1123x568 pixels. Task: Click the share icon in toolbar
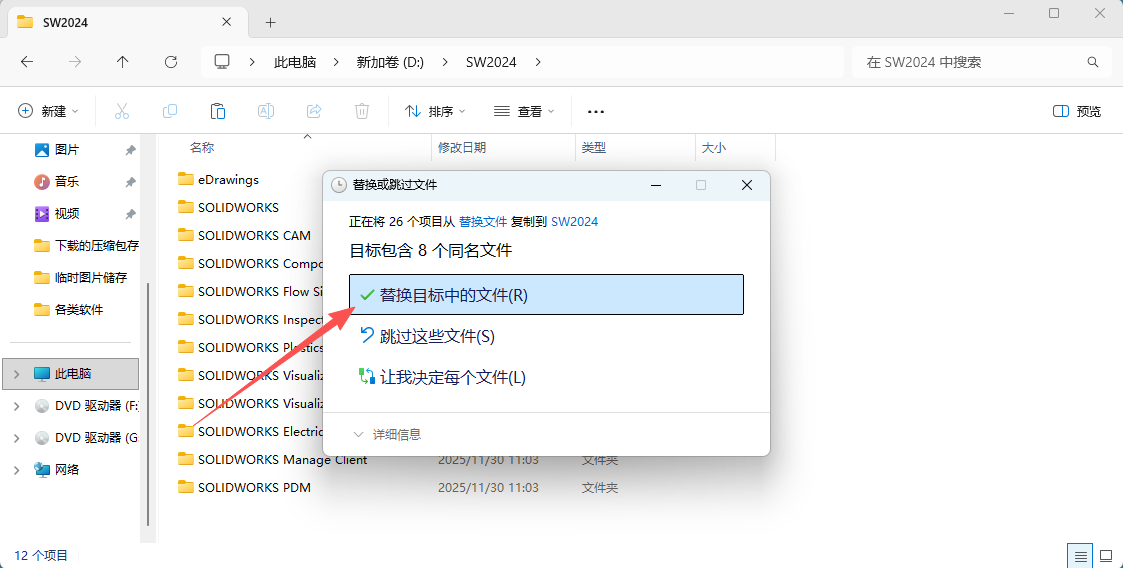(x=314, y=111)
